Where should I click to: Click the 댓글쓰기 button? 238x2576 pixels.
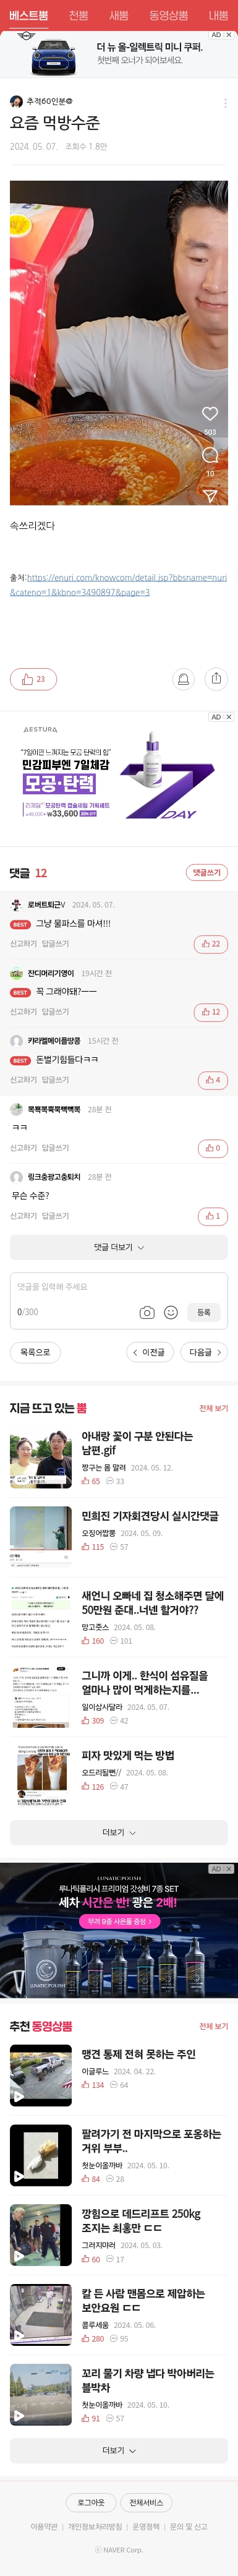coord(207,873)
